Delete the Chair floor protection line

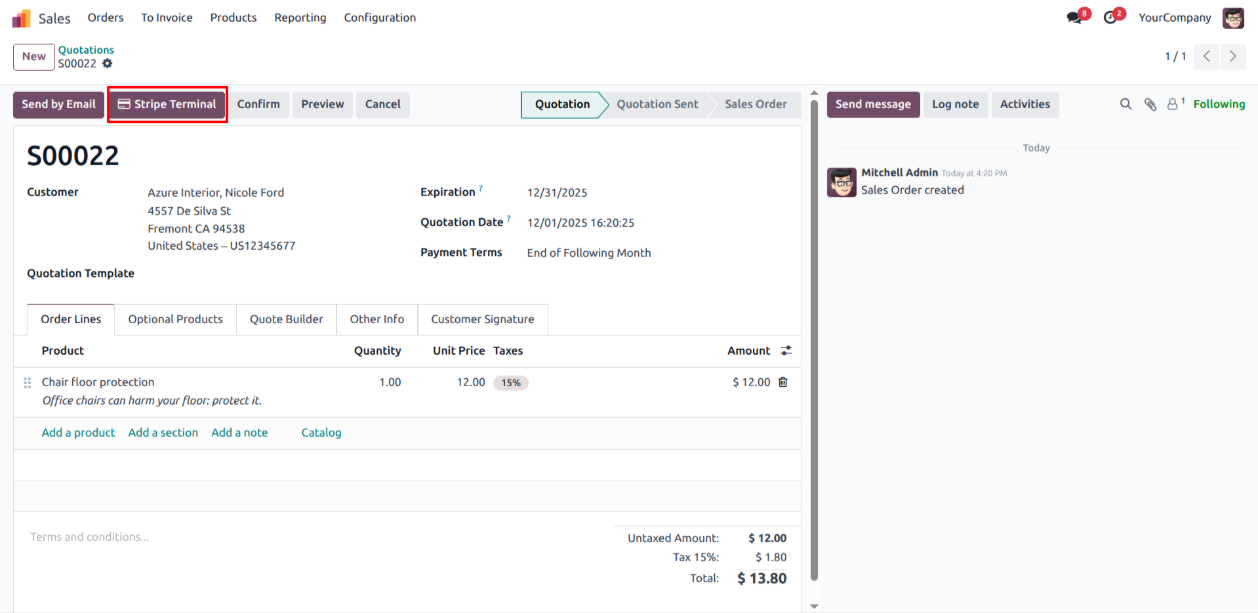click(783, 382)
